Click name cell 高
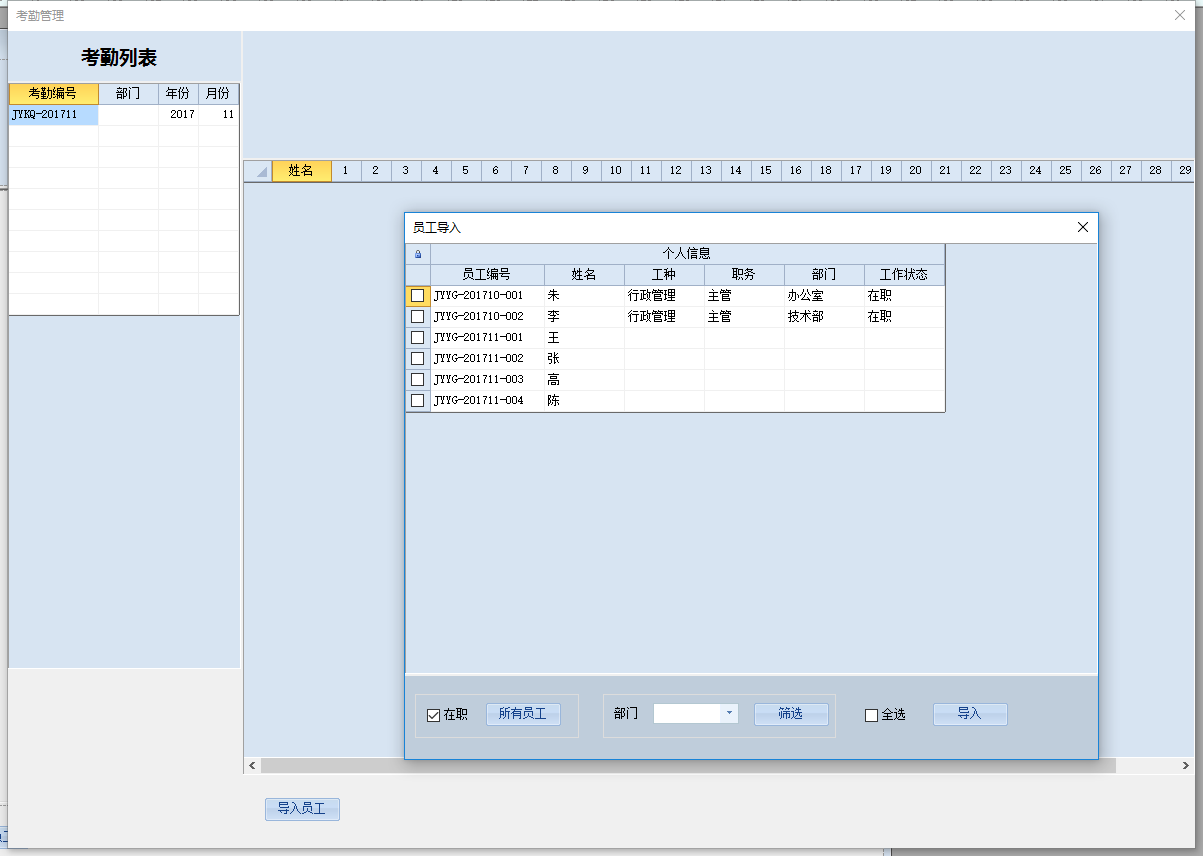The height and width of the screenshot is (856, 1203). [584, 380]
